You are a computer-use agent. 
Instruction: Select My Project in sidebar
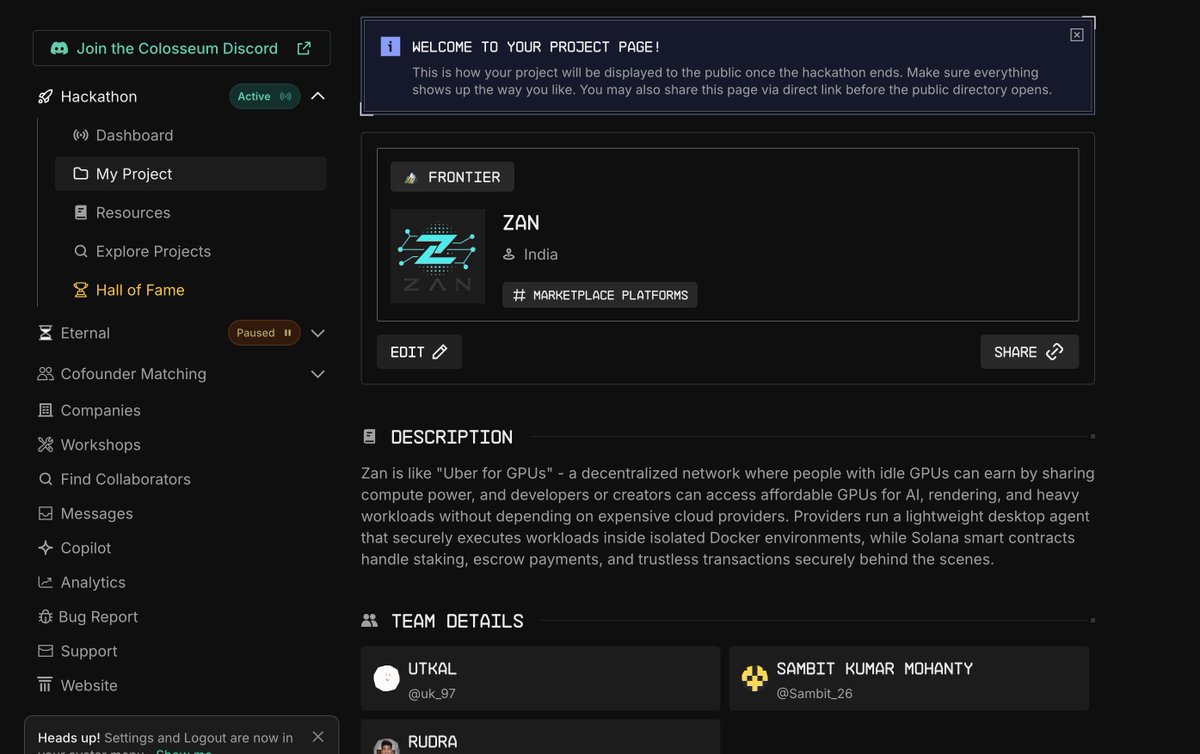[190, 174]
